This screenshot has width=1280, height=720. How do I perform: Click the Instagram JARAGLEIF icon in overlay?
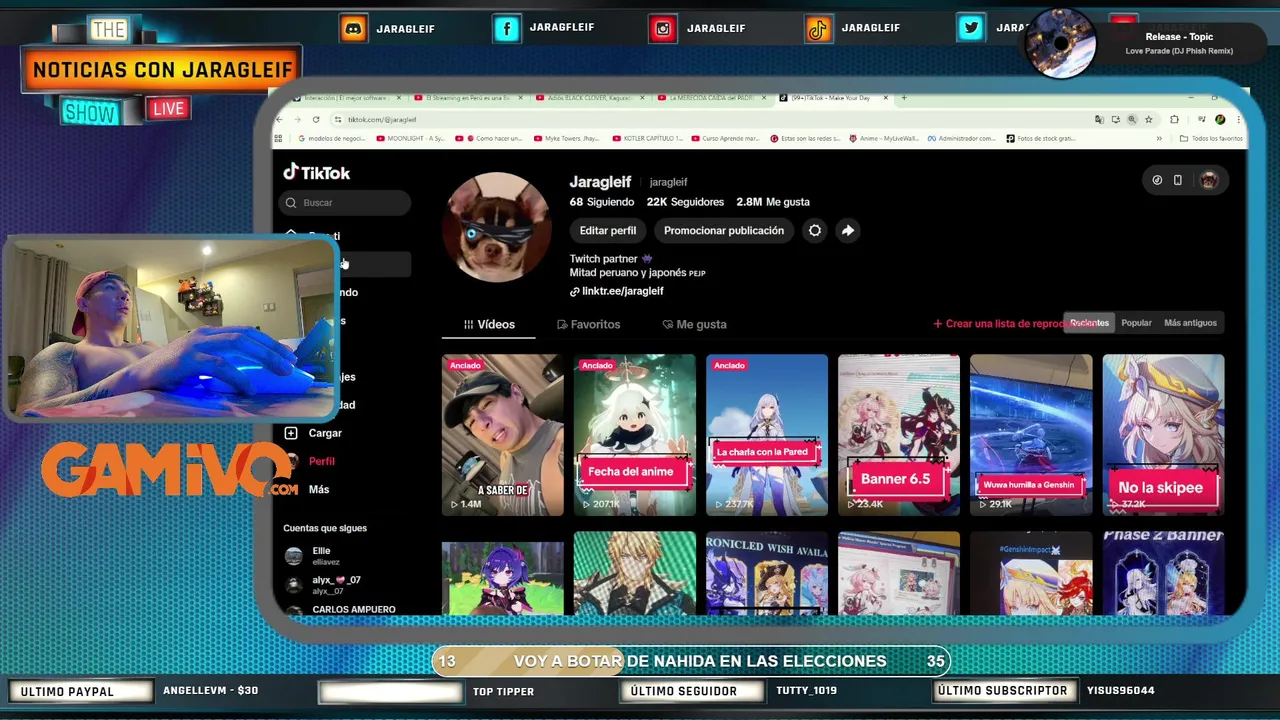(662, 28)
